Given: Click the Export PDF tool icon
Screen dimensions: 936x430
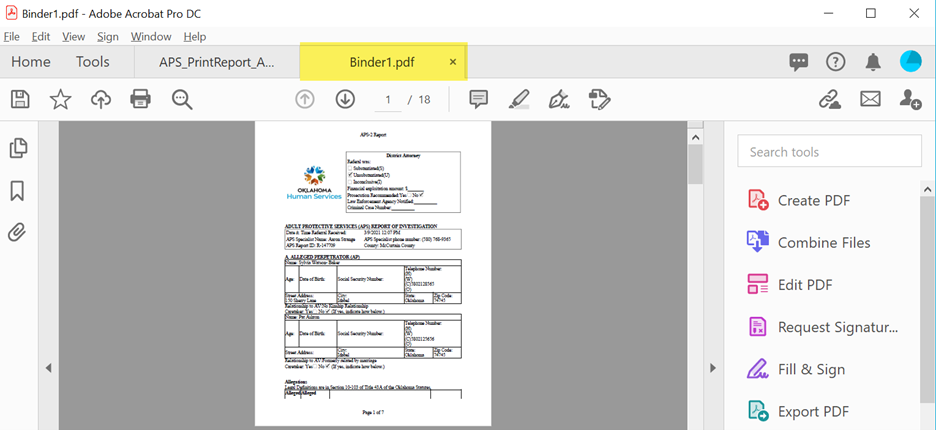Looking at the screenshot, I should pyautogui.click(x=758, y=411).
